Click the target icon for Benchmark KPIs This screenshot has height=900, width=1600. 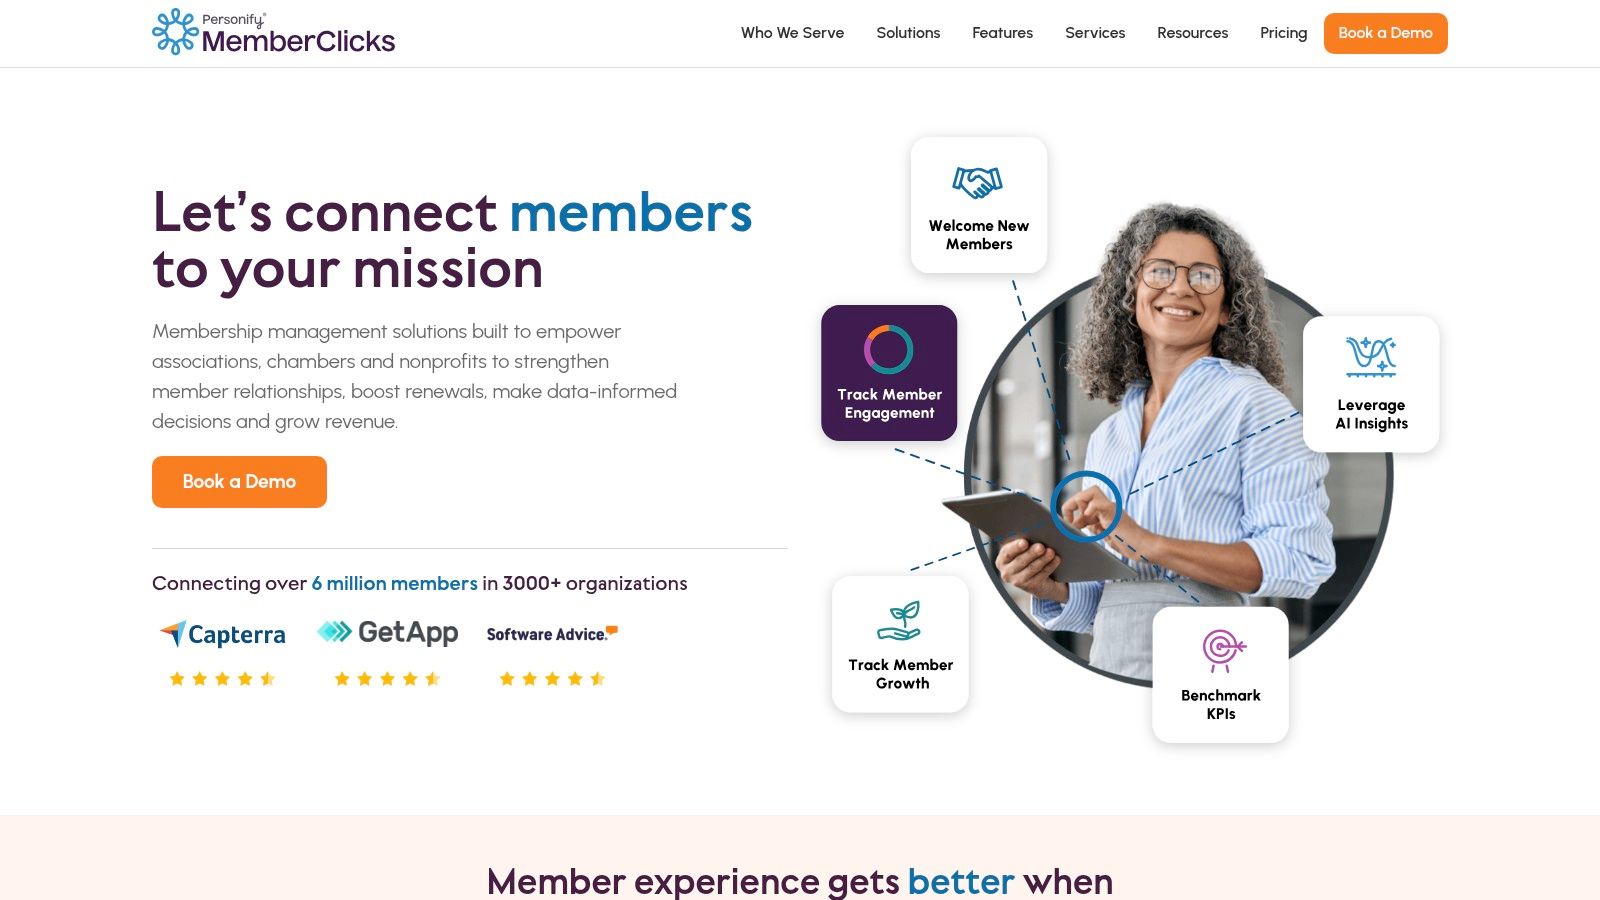[1222, 650]
